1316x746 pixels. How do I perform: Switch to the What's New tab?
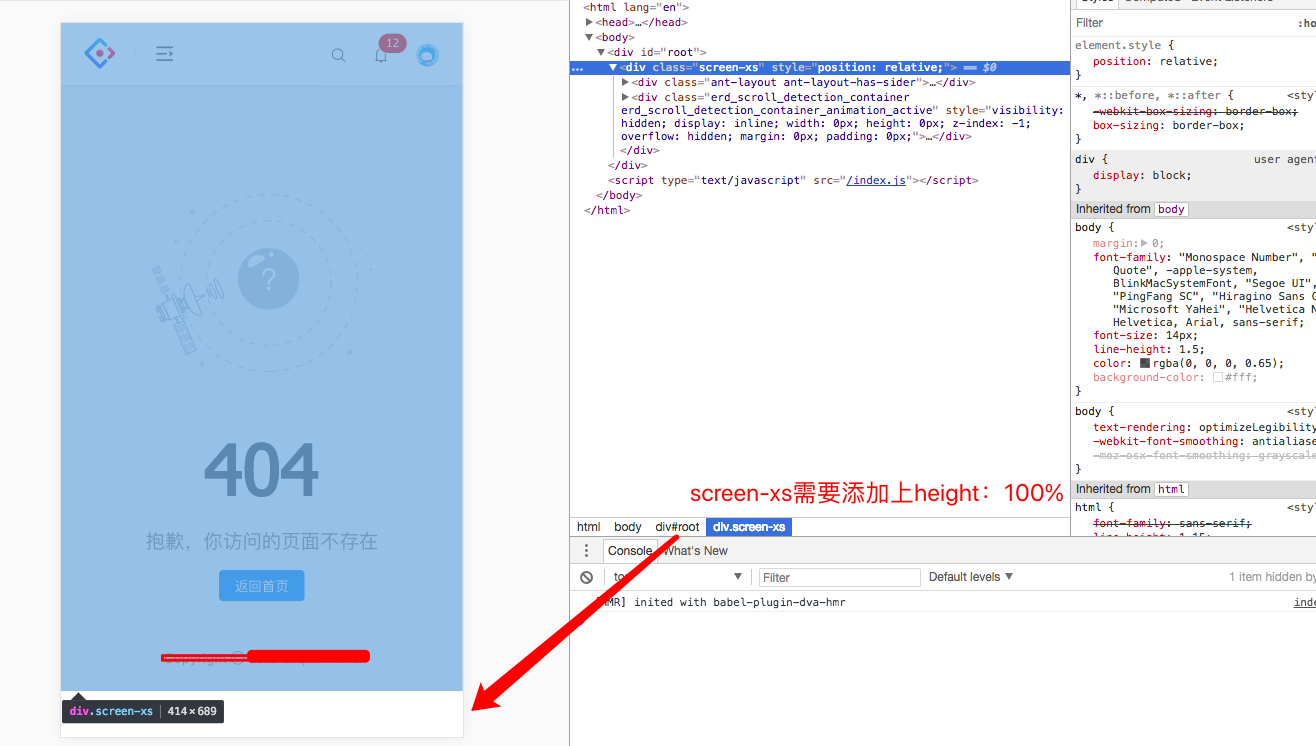click(696, 551)
